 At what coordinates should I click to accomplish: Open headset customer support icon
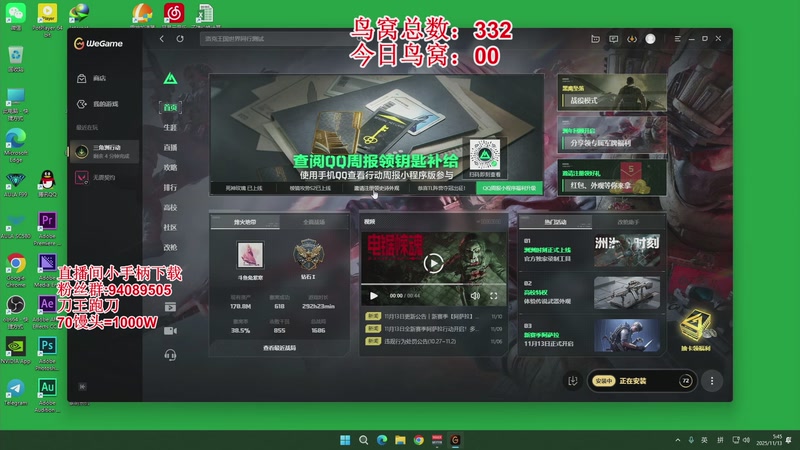pyautogui.click(x=170, y=355)
